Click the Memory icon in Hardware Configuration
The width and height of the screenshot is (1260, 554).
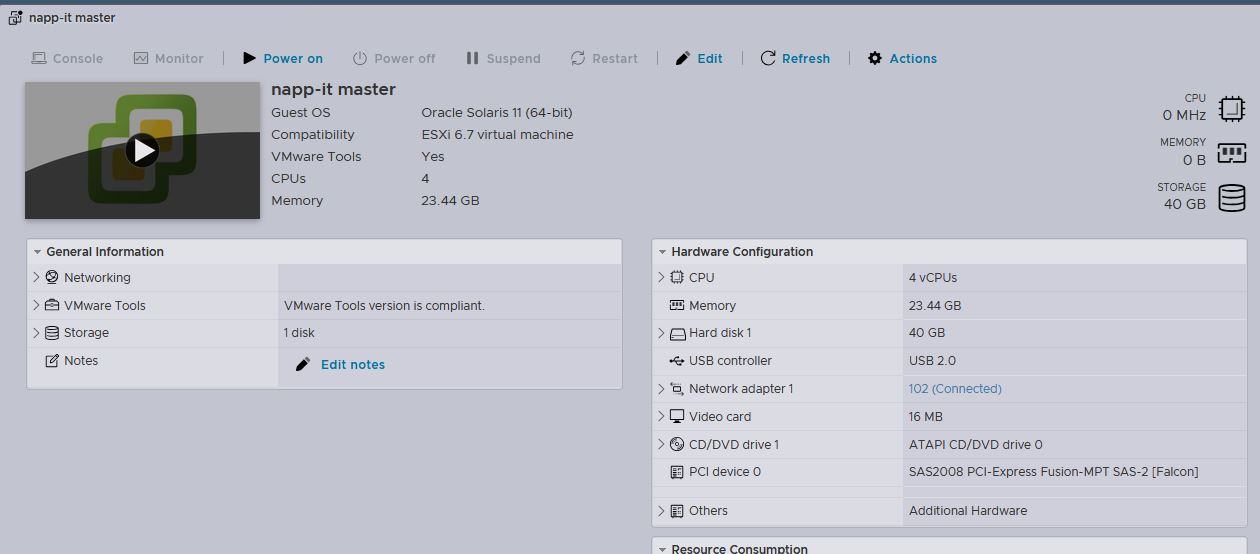click(x=677, y=305)
